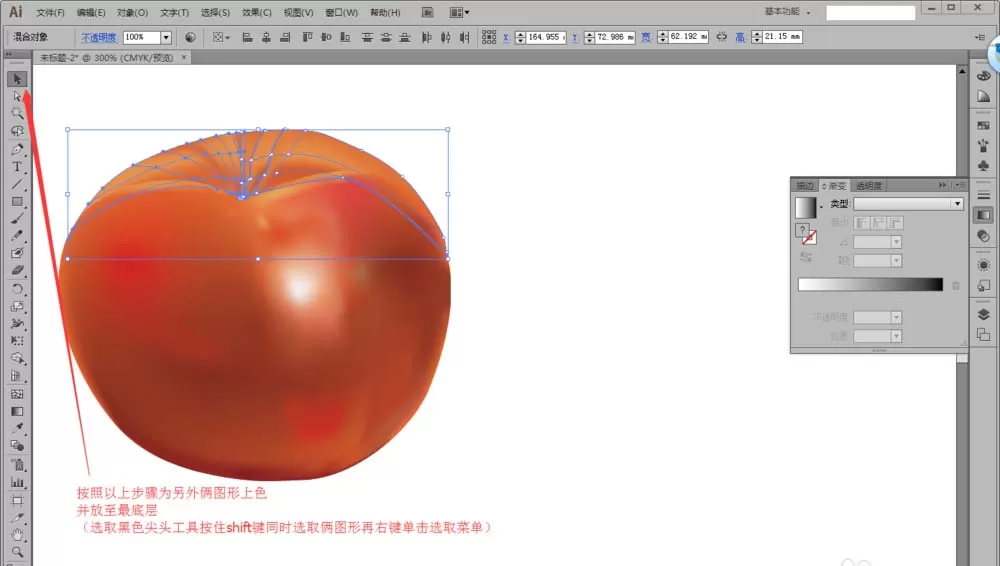The height and width of the screenshot is (566, 1000).
Task: Open the 类型 gradient type dropdown
Action: (x=908, y=204)
